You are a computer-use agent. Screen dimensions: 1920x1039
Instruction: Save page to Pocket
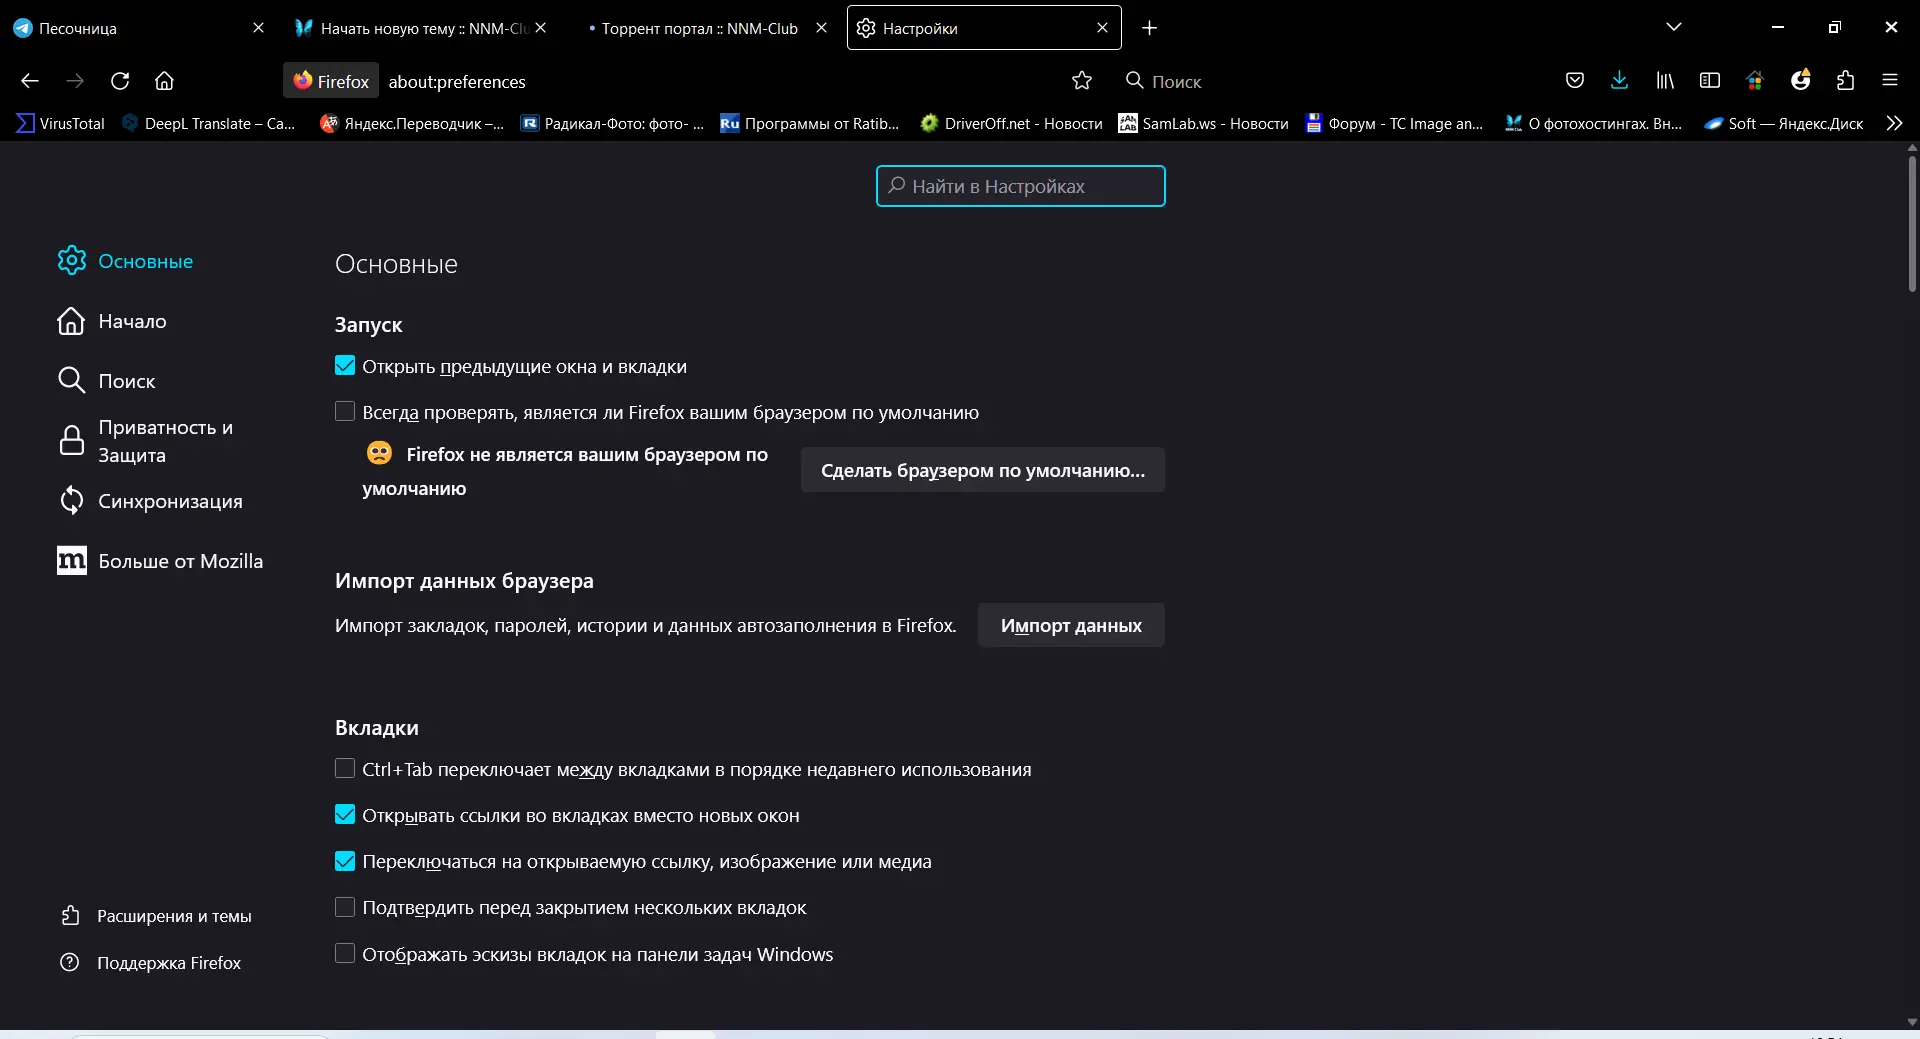pos(1575,80)
